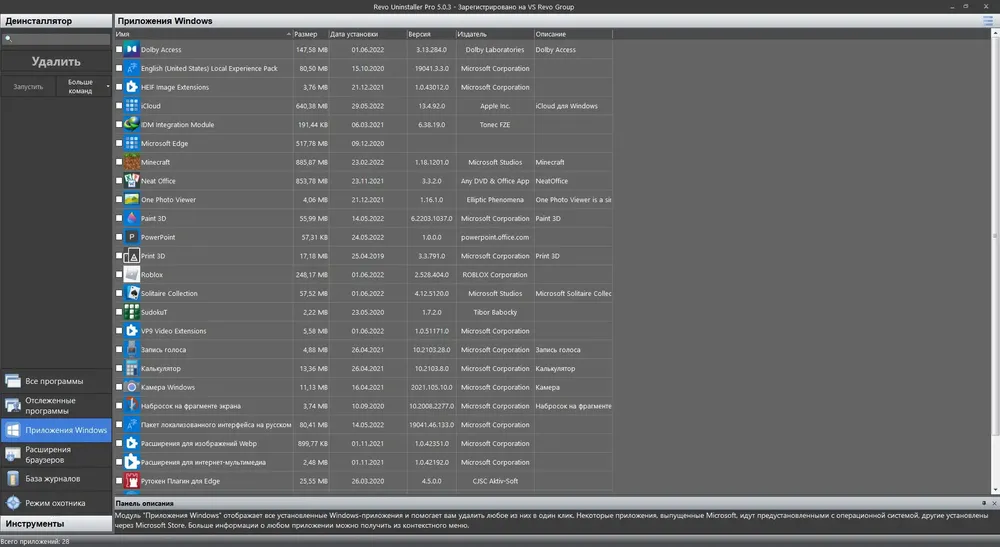1000x547 pixels.
Task: Open hamburger menu icon at top right
Action: pyautogui.click(x=988, y=20)
